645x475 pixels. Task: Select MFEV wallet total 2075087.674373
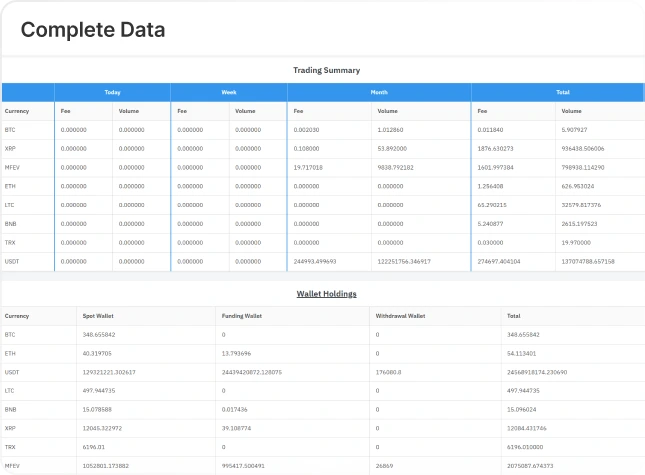point(530,466)
